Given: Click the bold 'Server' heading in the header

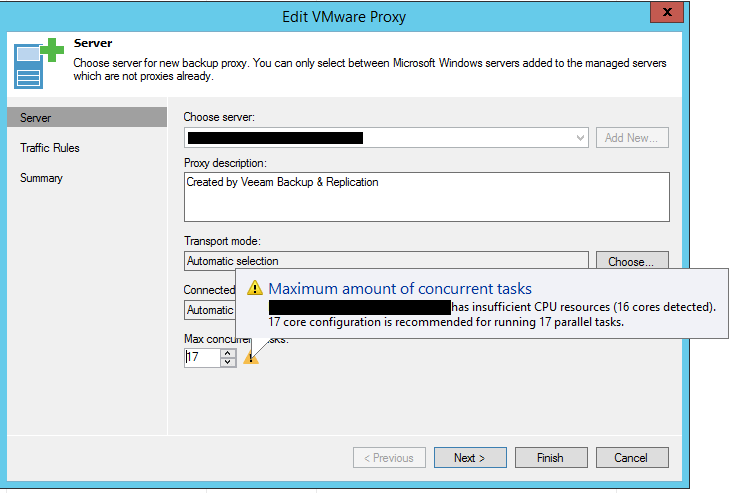Looking at the screenshot, I should click(93, 43).
